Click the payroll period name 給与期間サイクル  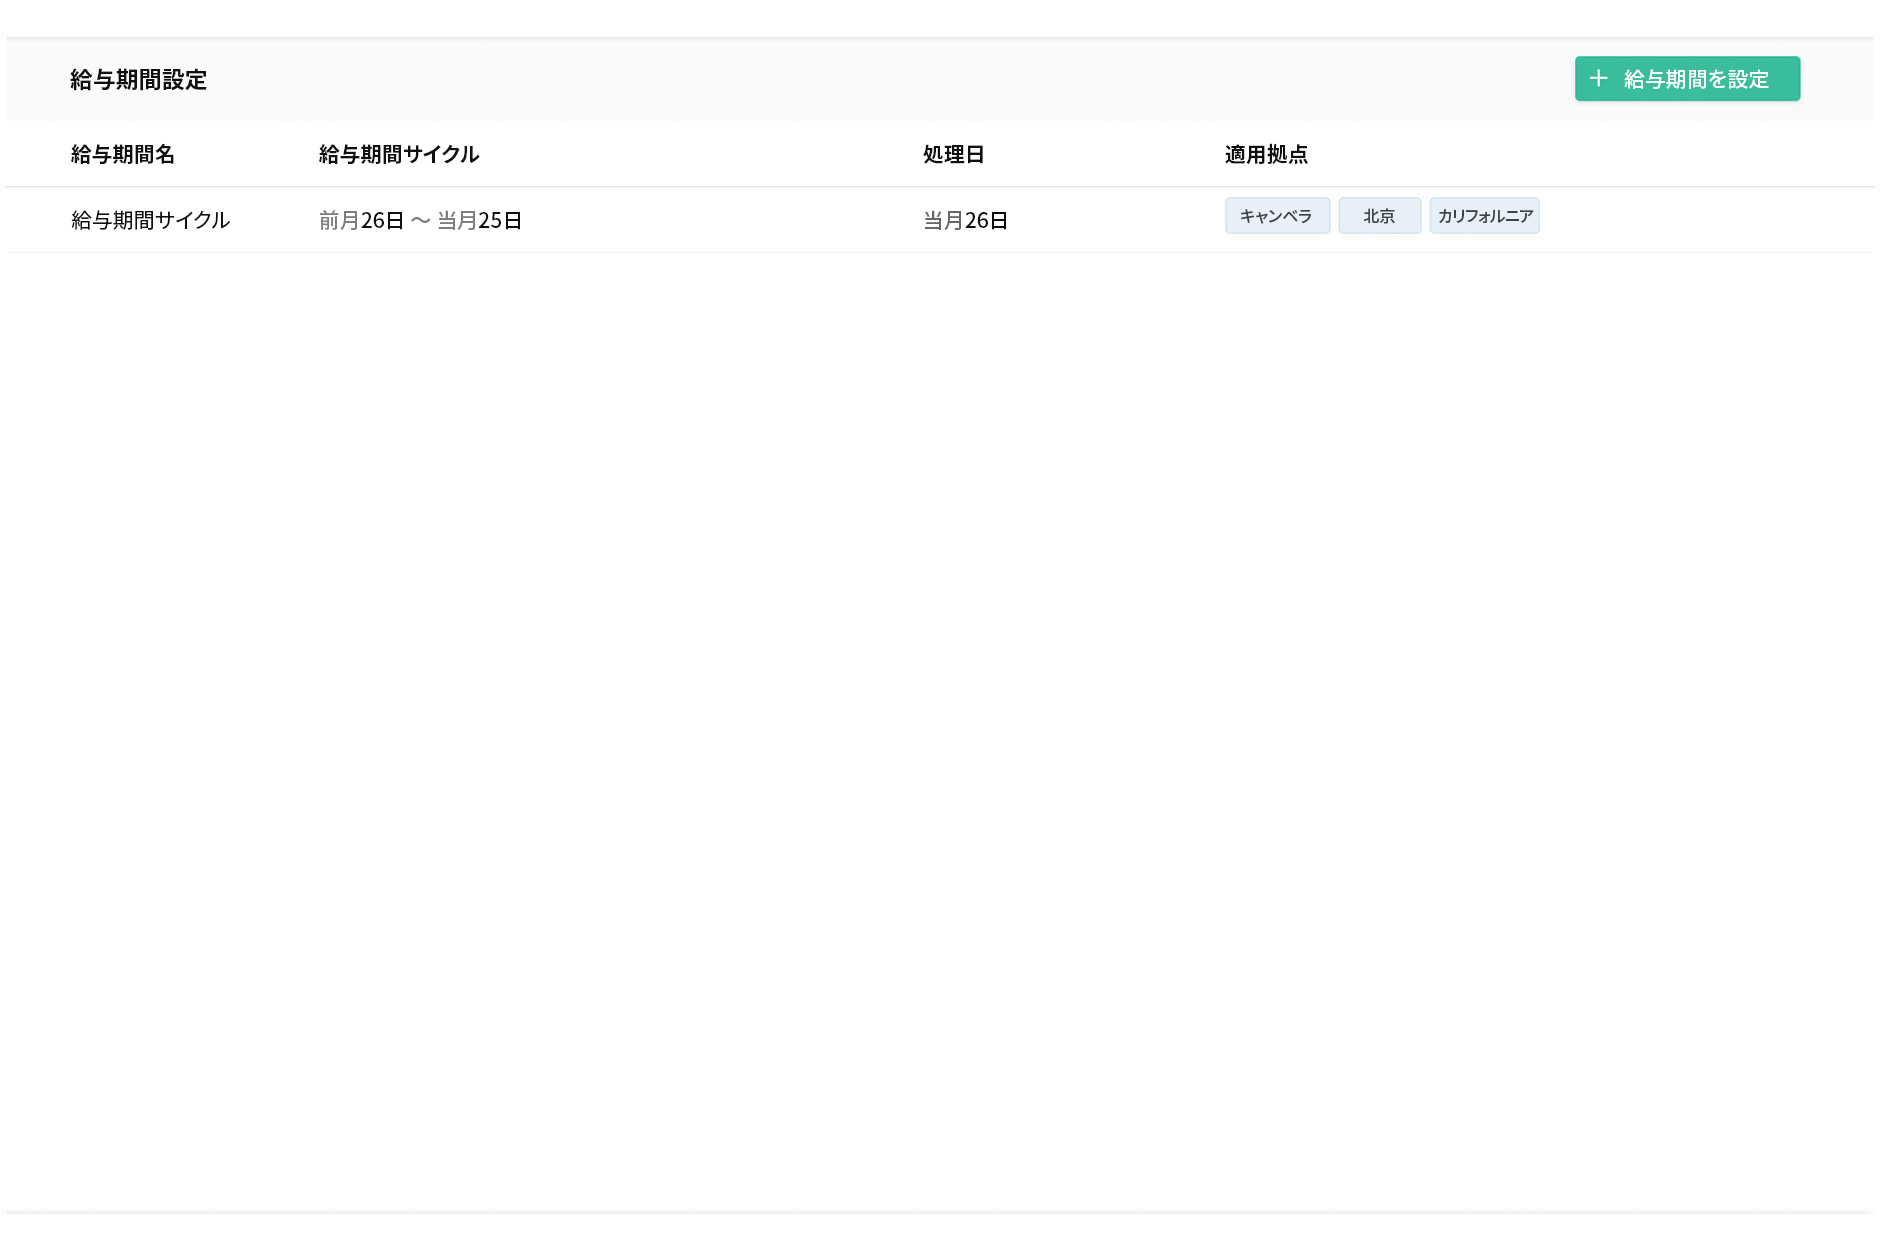click(x=151, y=220)
